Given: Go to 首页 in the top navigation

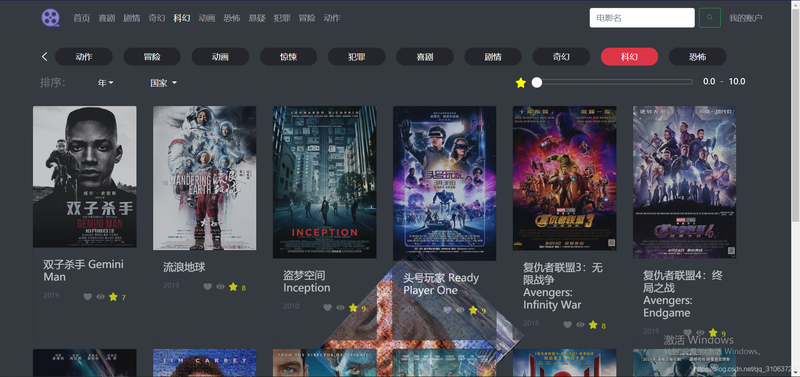Looking at the screenshot, I should coord(82,18).
